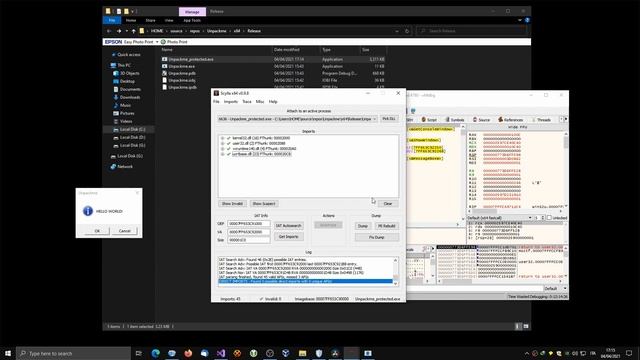Click the Explorer refresh icon
Image resolution: width=640 pixels, height=360 pixels.
[x=407, y=31]
